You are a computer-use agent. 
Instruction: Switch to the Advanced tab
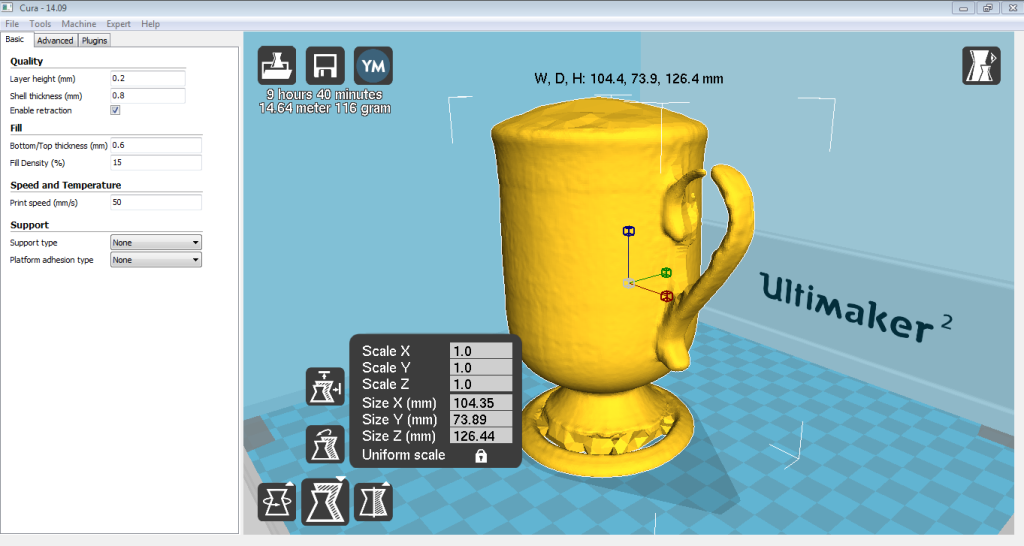coord(55,40)
